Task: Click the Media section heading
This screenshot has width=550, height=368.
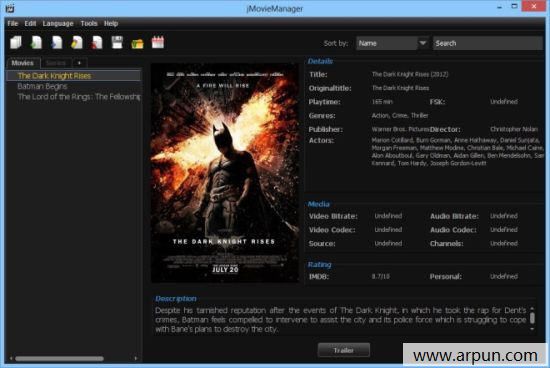Action: pos(318,204)
